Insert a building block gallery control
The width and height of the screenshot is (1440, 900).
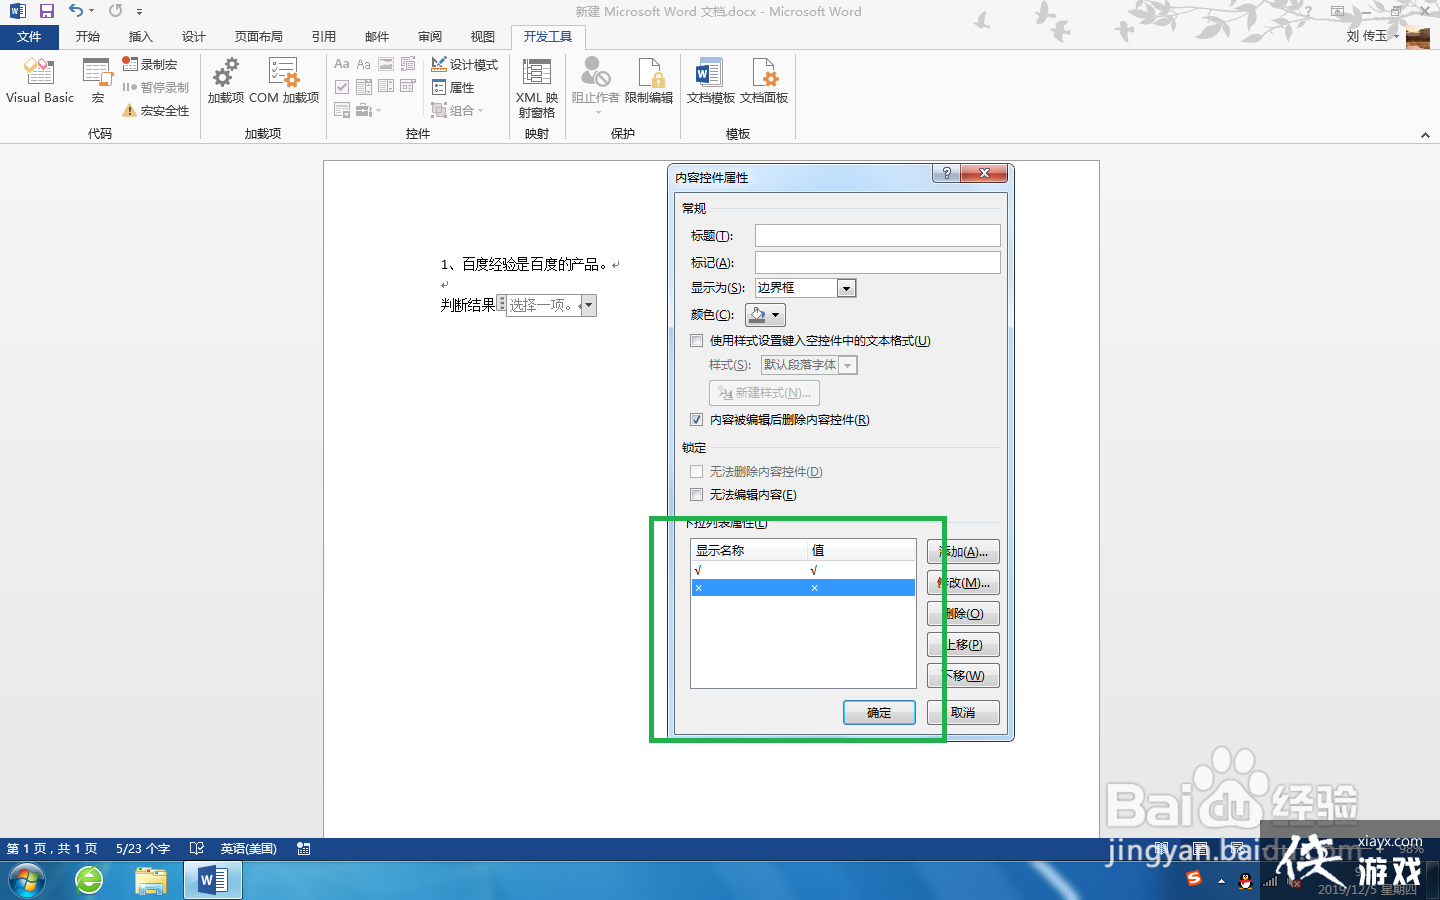pos(408,64)
